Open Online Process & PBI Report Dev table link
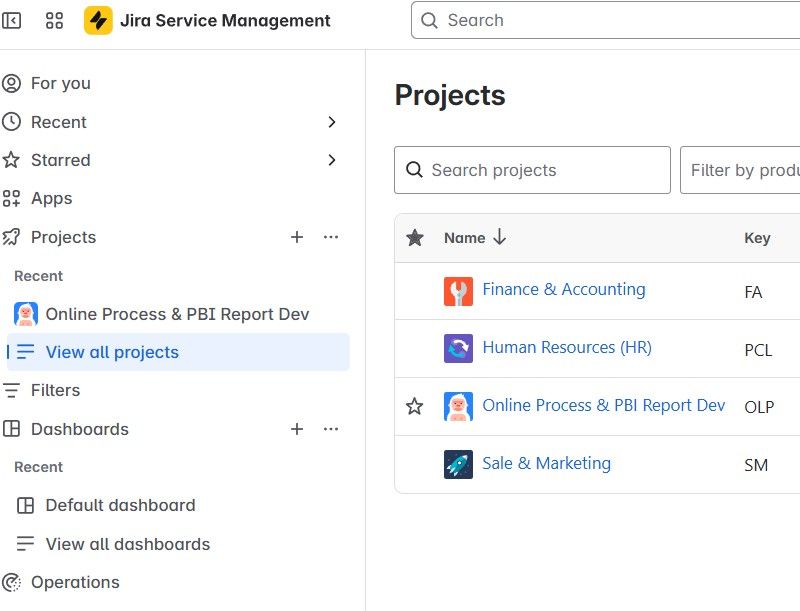 [604, 405]
